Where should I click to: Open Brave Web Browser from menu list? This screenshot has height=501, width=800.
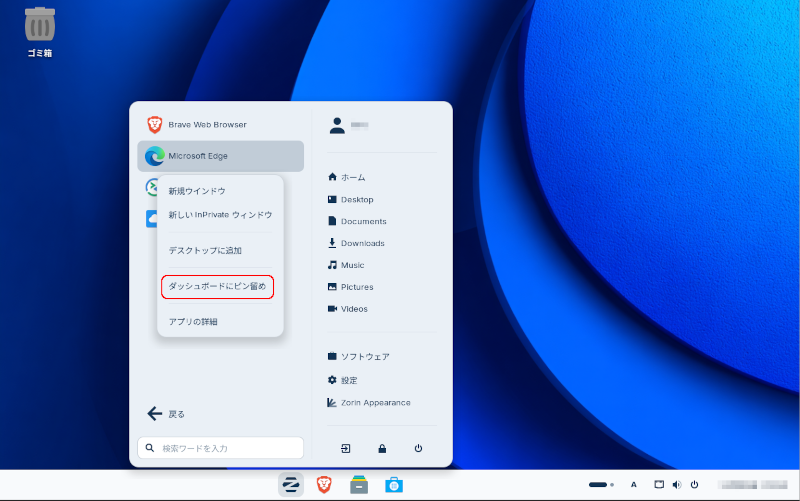point(220,124)
